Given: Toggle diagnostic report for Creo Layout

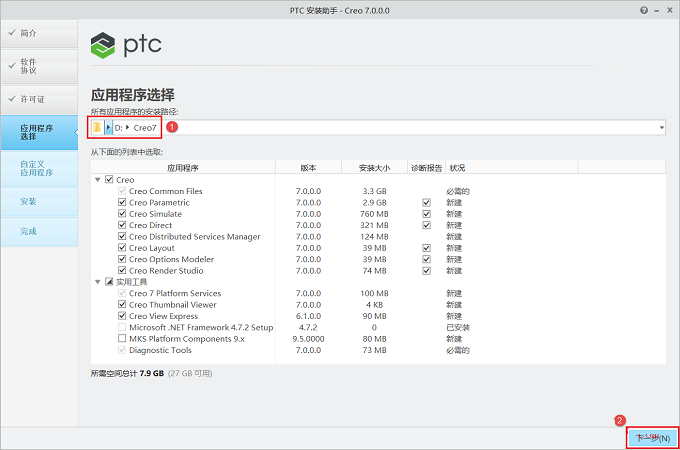Looking at the screenshot, I should point(427,248).
